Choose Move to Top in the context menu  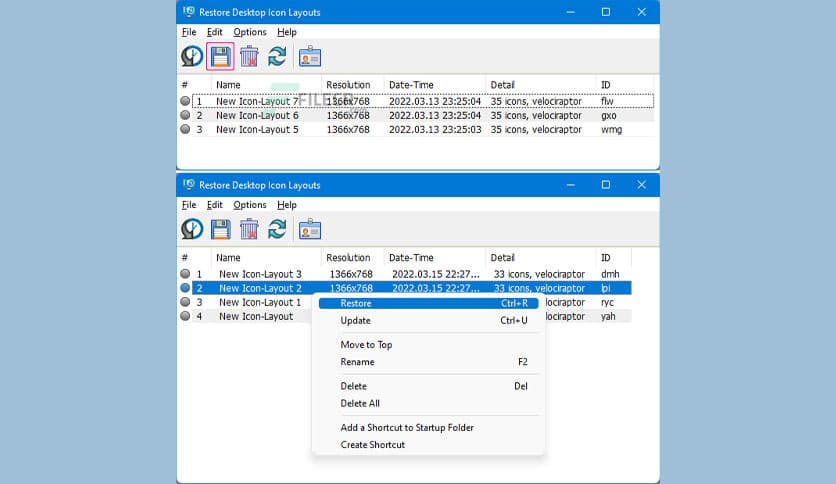366,345
